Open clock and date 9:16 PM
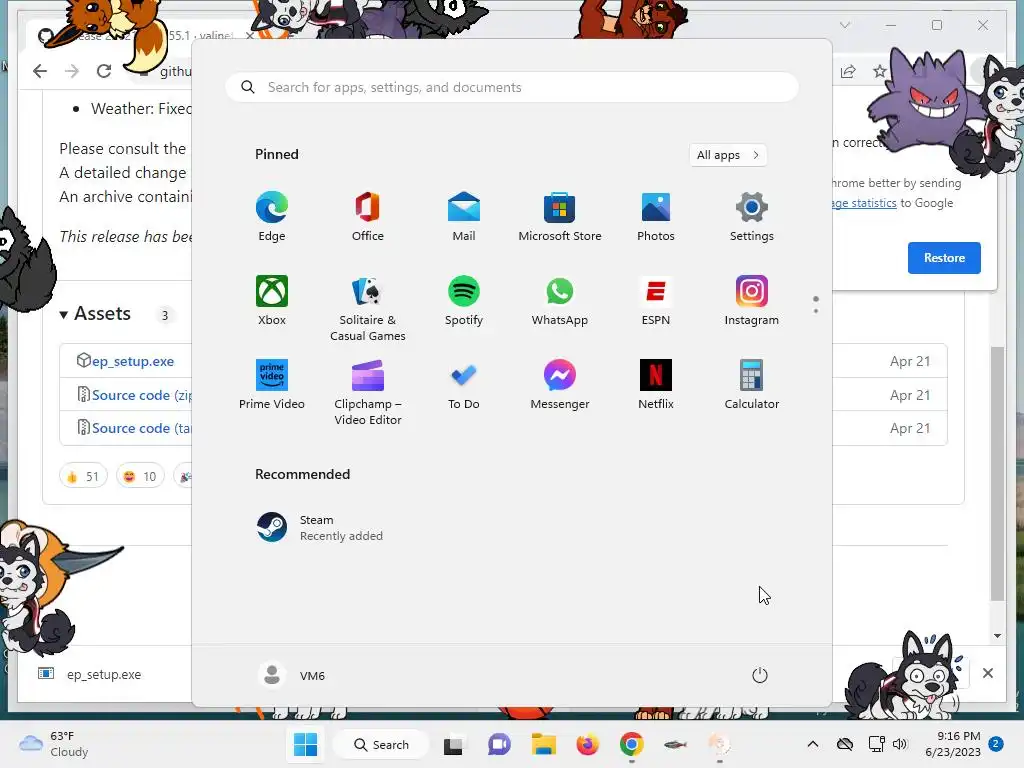The width and height of the screenshot is (1024, 768). pos(953,744)
